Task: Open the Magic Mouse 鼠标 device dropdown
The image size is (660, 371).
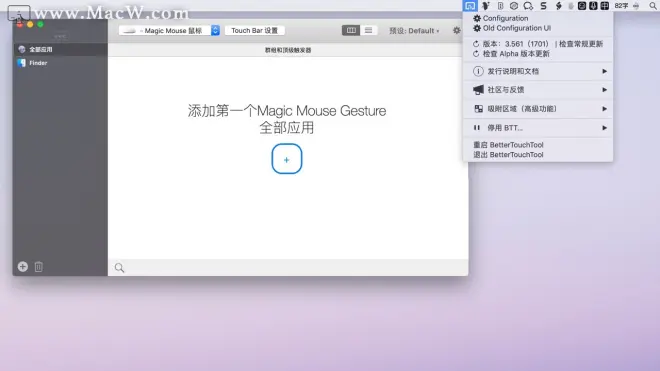Action: point(169,30)
